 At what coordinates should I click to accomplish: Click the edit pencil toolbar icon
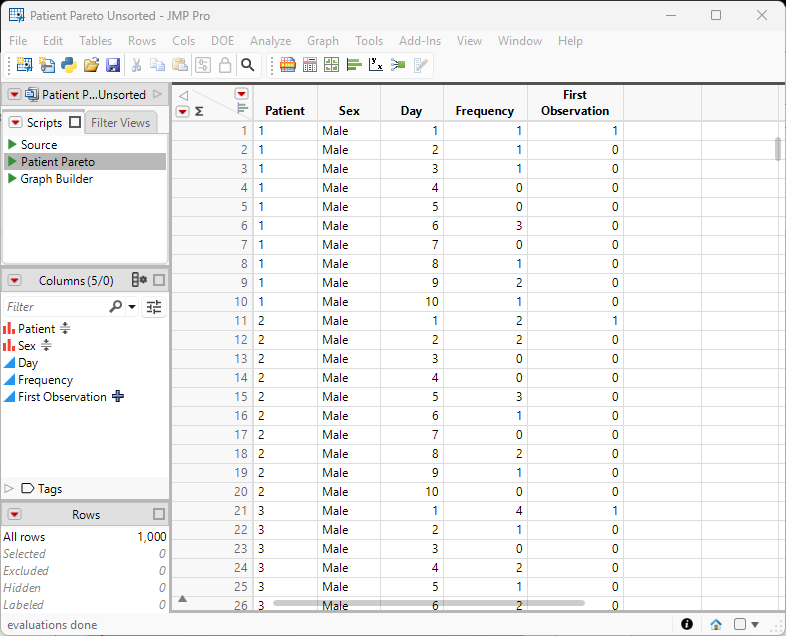pos(421,65)
